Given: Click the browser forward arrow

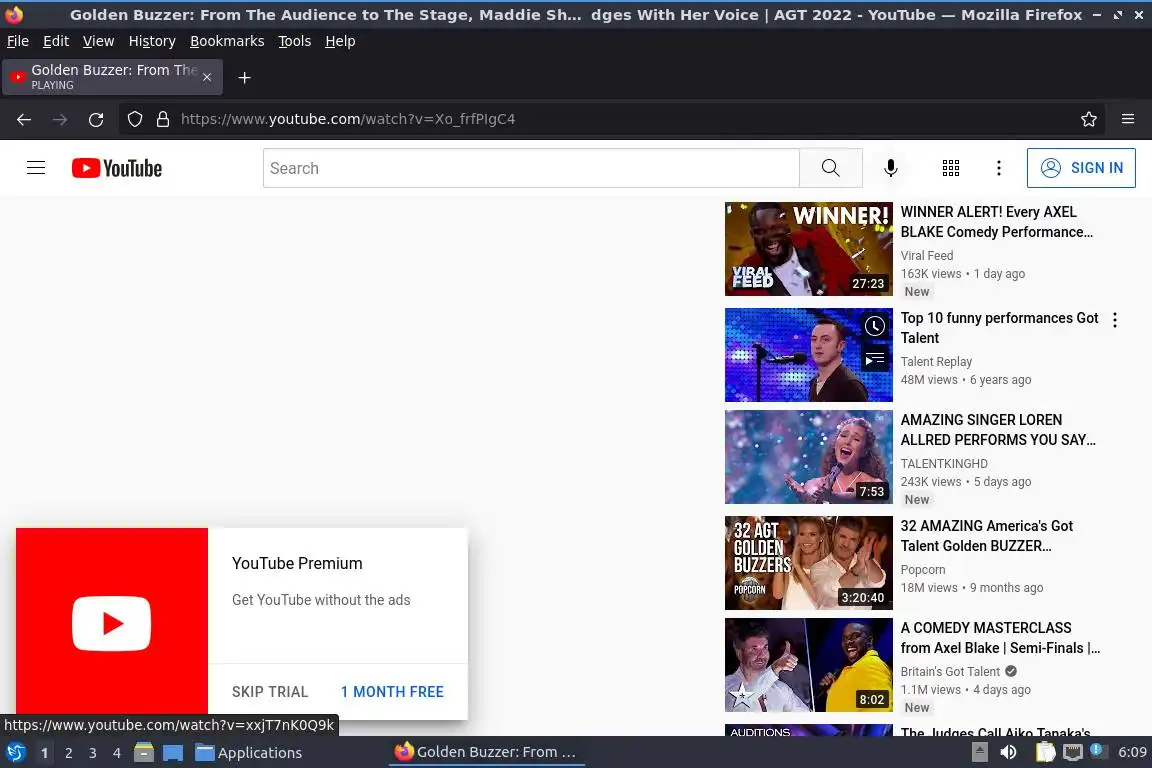Looking at the screenshot, I should click(60, 119).
